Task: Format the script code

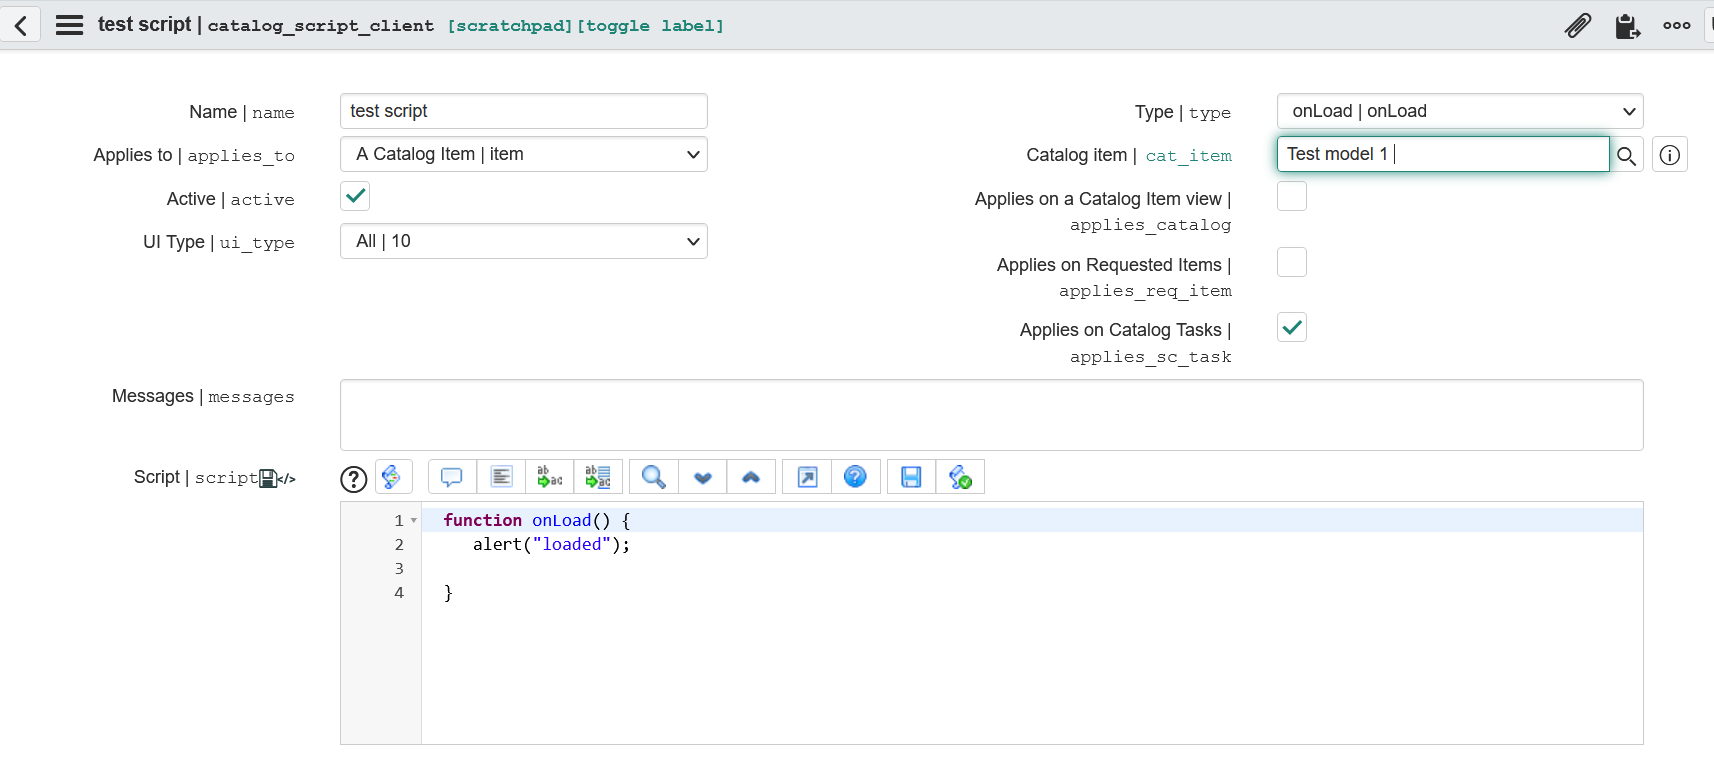Action: 501,477
